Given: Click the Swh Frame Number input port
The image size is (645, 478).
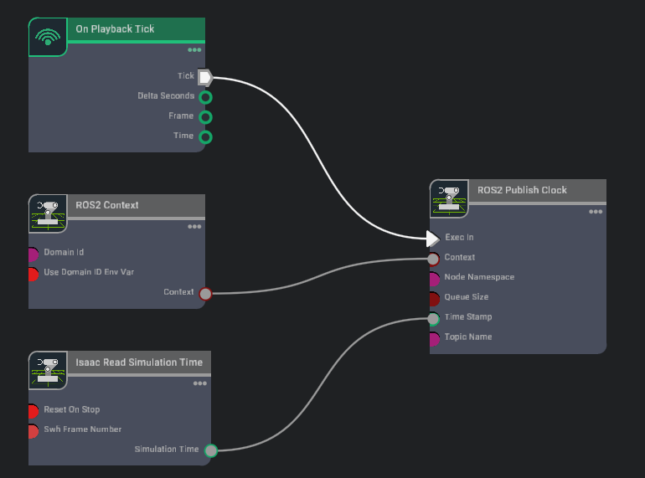Looking at the screenshot, I should [33, 430].
